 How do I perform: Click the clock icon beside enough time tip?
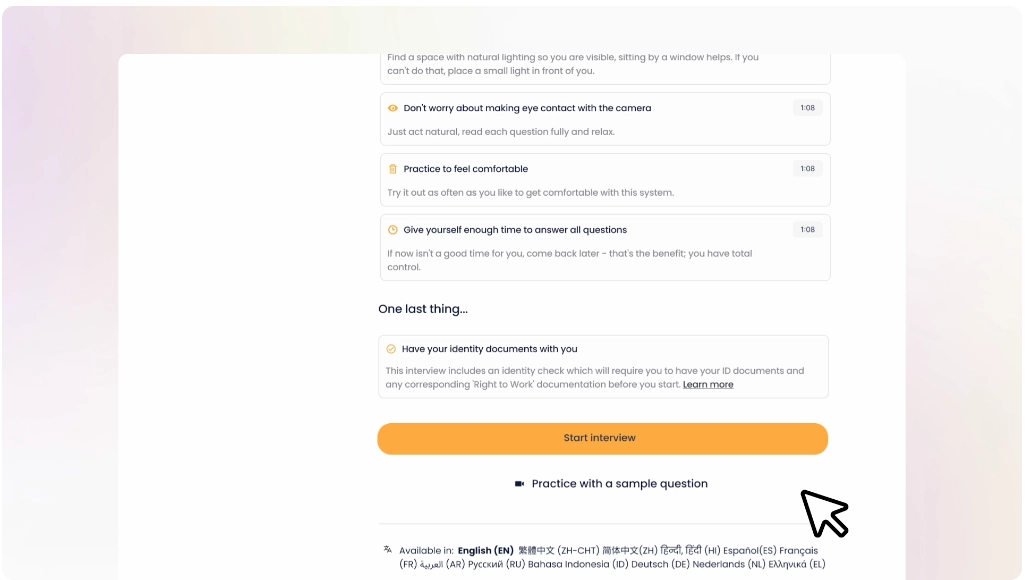click(392, 230)
